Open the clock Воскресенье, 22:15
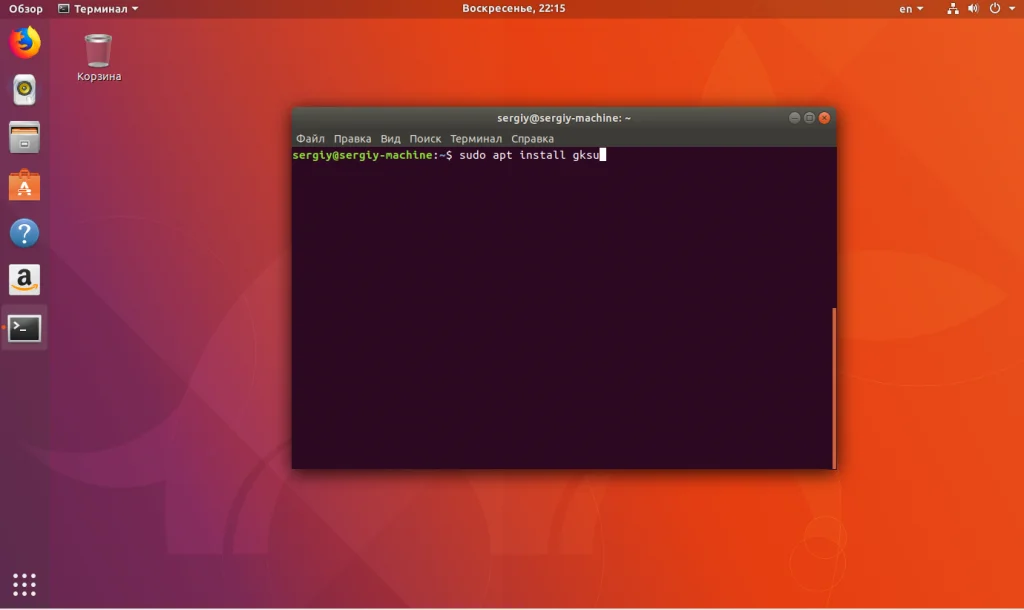 tap(514, 8)
